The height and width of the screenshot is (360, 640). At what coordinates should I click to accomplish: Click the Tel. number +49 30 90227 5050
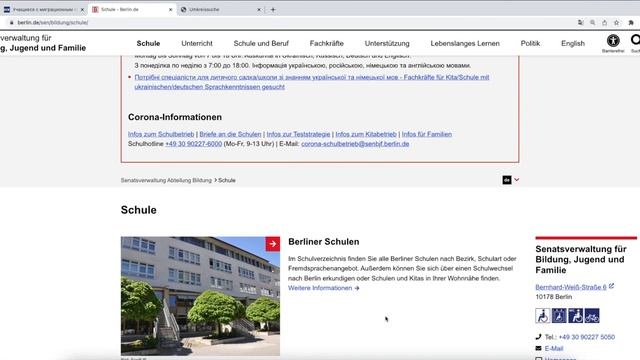587,337
